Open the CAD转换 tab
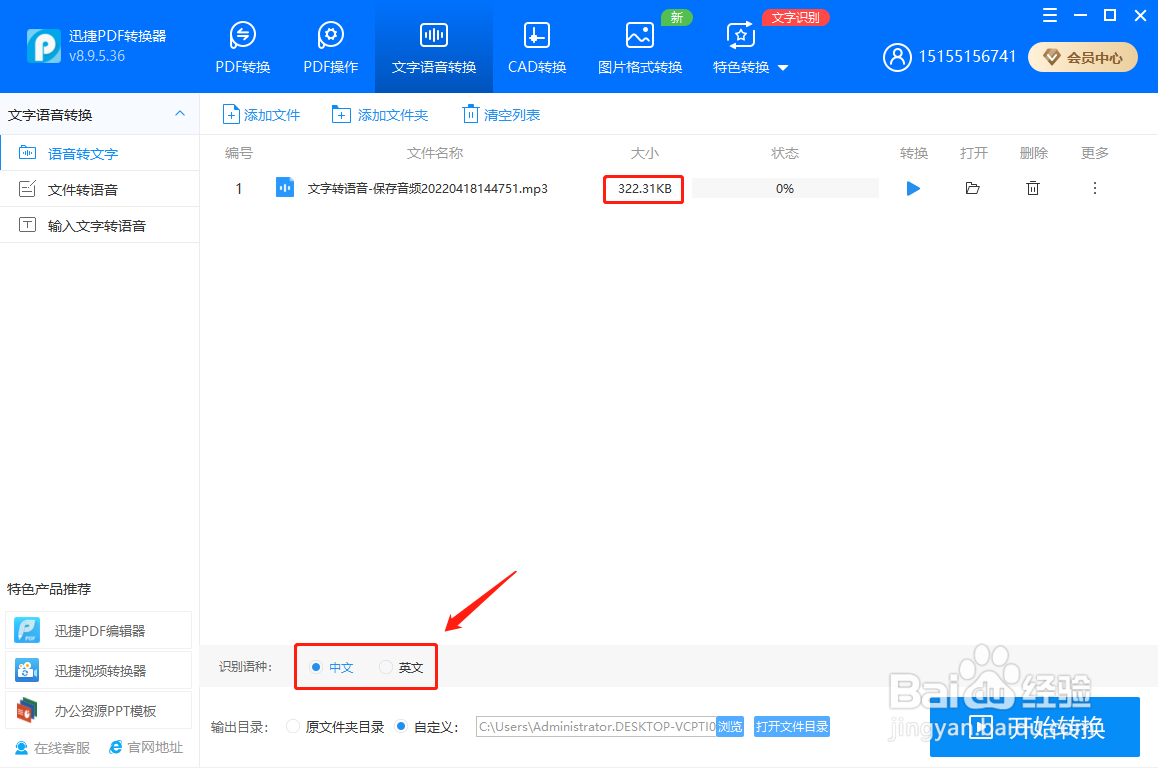Viewport: 1158px width, 768px height. pos(537,48)
